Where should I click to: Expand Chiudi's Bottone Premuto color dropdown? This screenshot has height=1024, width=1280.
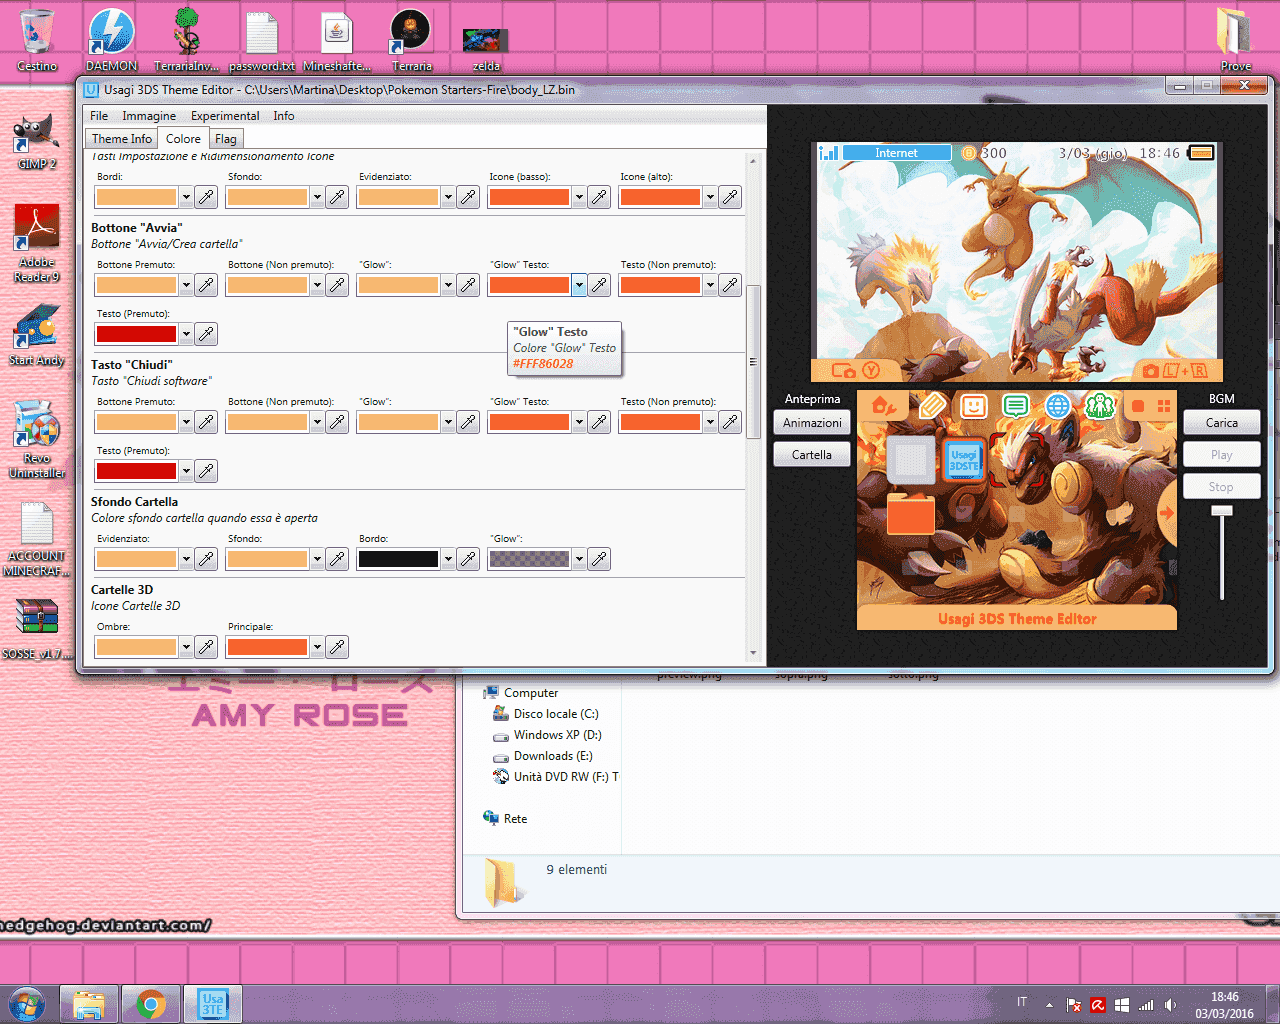tap(186, 422)
